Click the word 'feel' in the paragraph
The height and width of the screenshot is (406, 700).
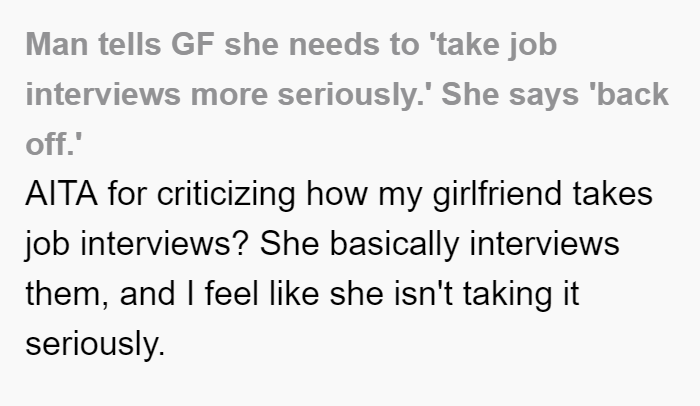(231, 294)
